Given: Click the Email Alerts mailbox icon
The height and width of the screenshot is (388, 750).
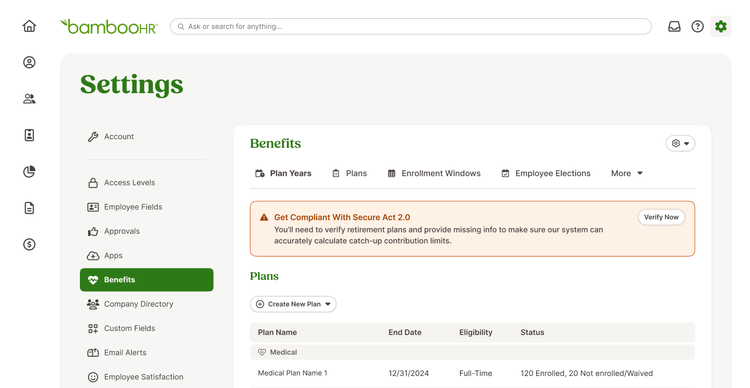Looking at the screenshot, I should 93,353.
